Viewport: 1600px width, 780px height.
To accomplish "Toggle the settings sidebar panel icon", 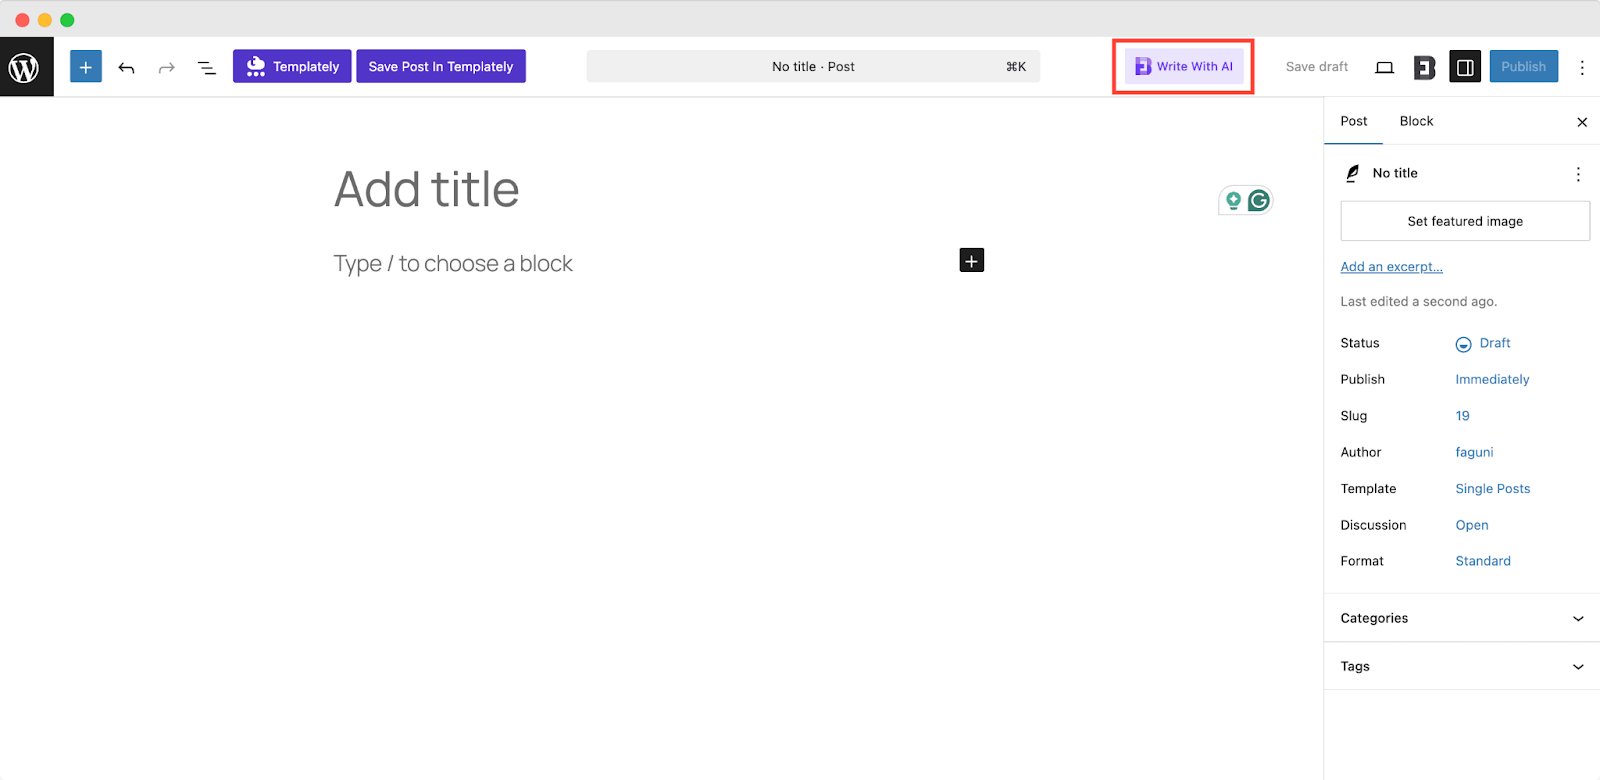I will tap(1465, 67).
